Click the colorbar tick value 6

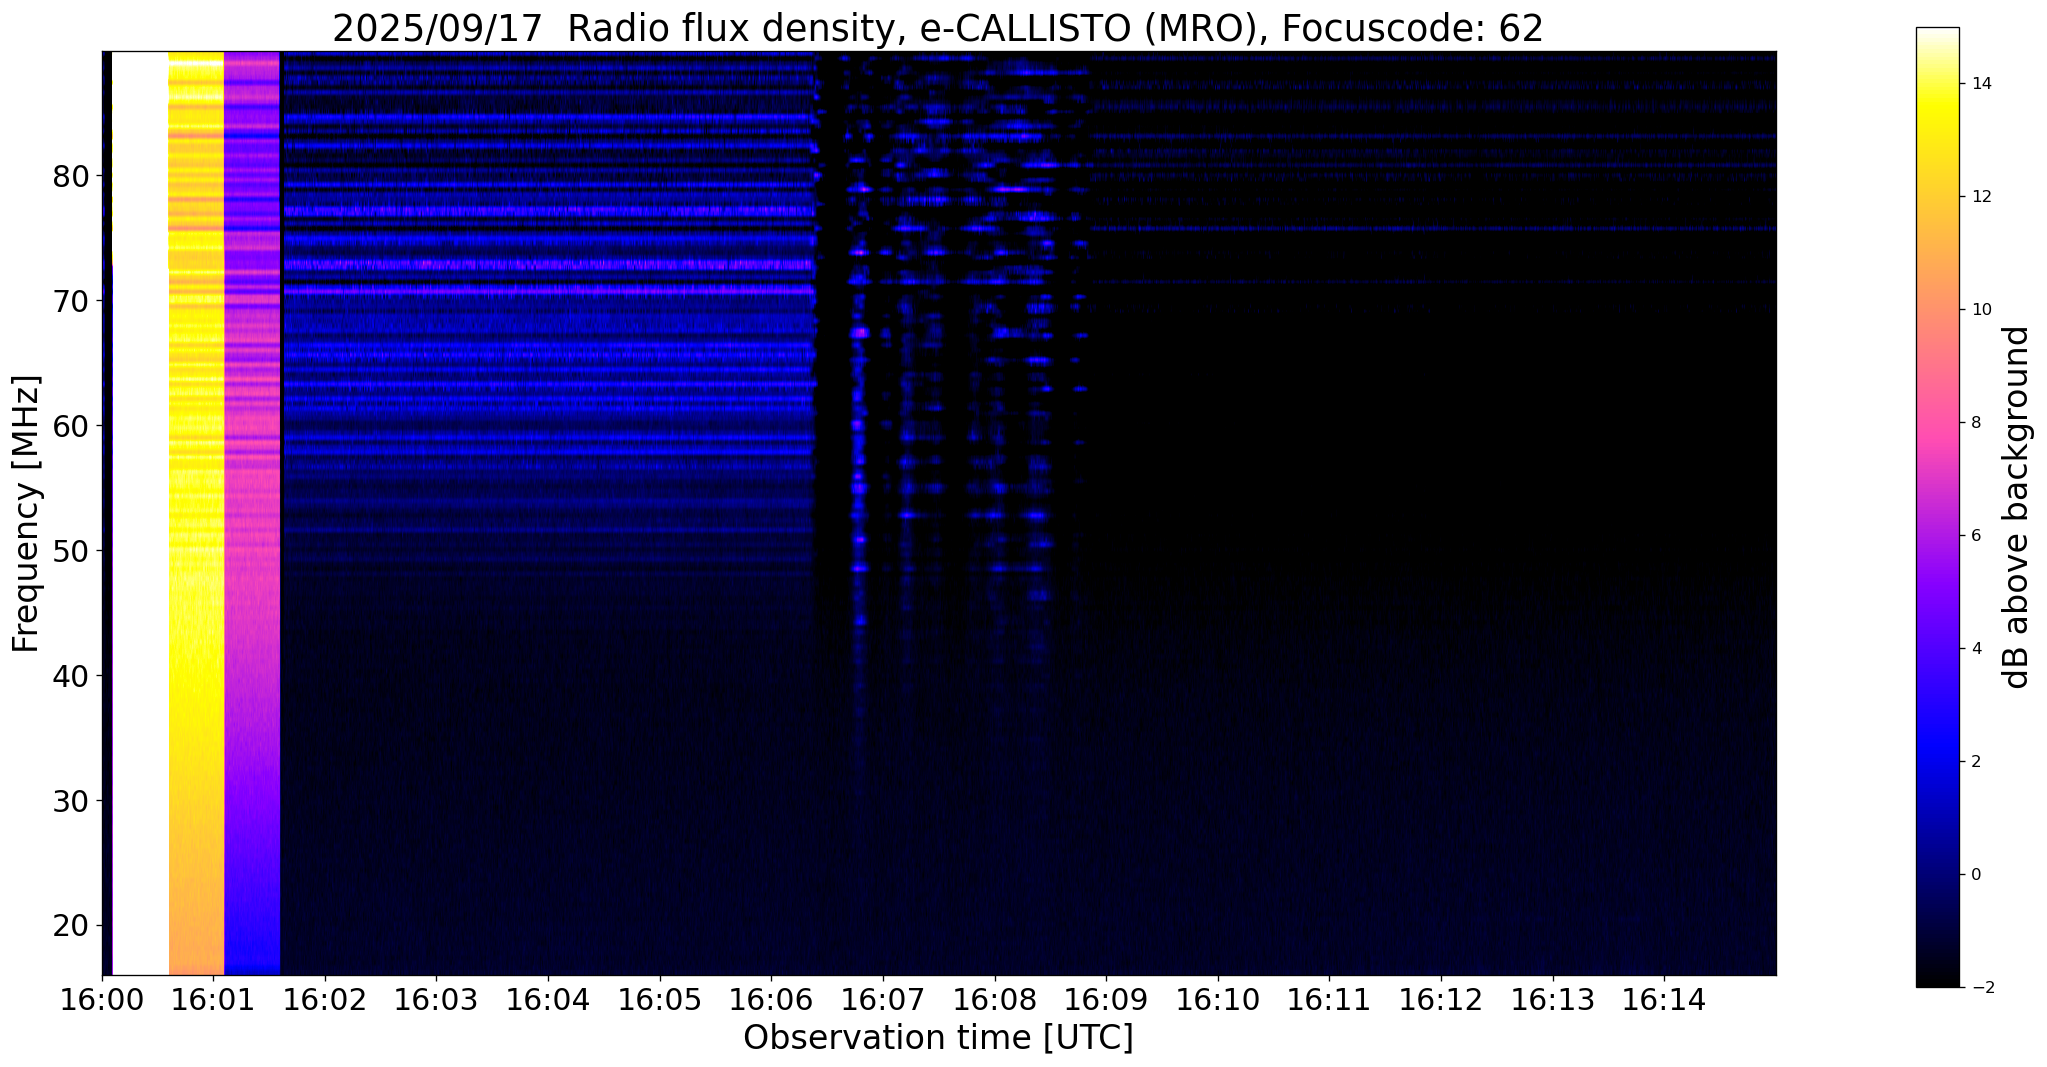point(1975,536)
